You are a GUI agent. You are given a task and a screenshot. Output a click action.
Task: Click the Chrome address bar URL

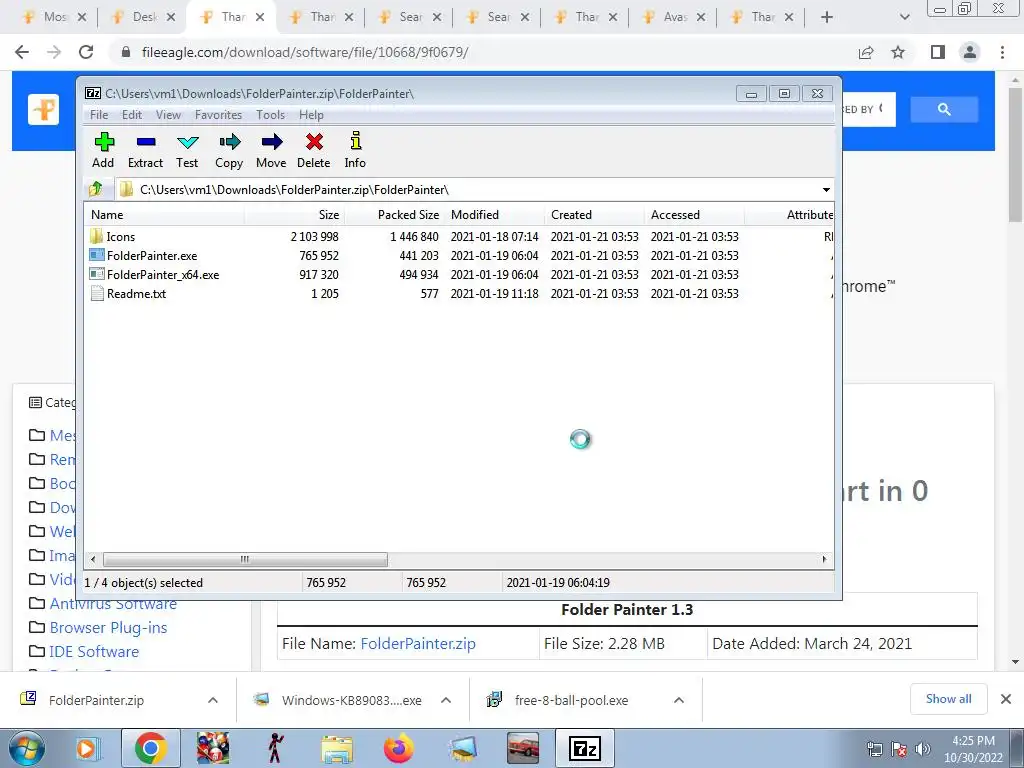click(304, 52)
